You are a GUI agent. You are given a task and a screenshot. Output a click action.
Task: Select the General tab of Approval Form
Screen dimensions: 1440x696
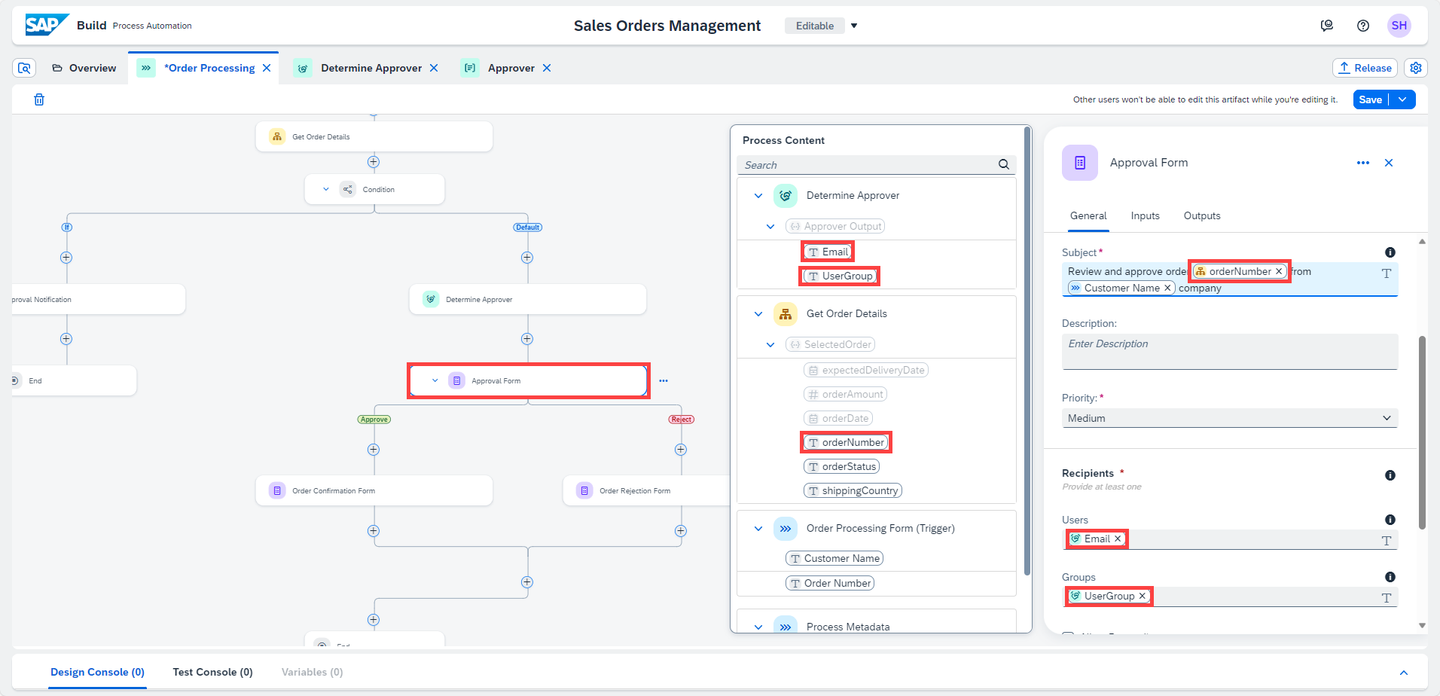pyautogui.click(x=1088, y=216)
